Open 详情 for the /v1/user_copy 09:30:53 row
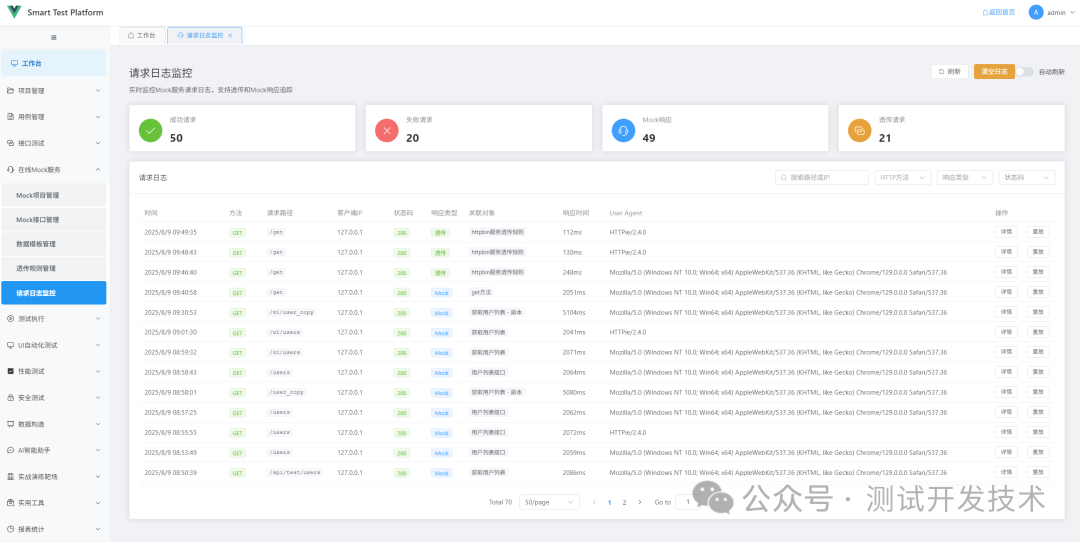 click(x=1006, y=312)
